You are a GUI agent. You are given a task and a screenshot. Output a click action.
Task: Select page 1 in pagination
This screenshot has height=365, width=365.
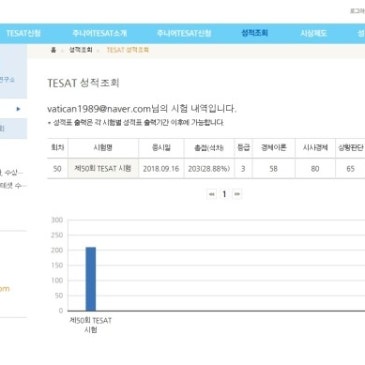click(x=224, y=194)
